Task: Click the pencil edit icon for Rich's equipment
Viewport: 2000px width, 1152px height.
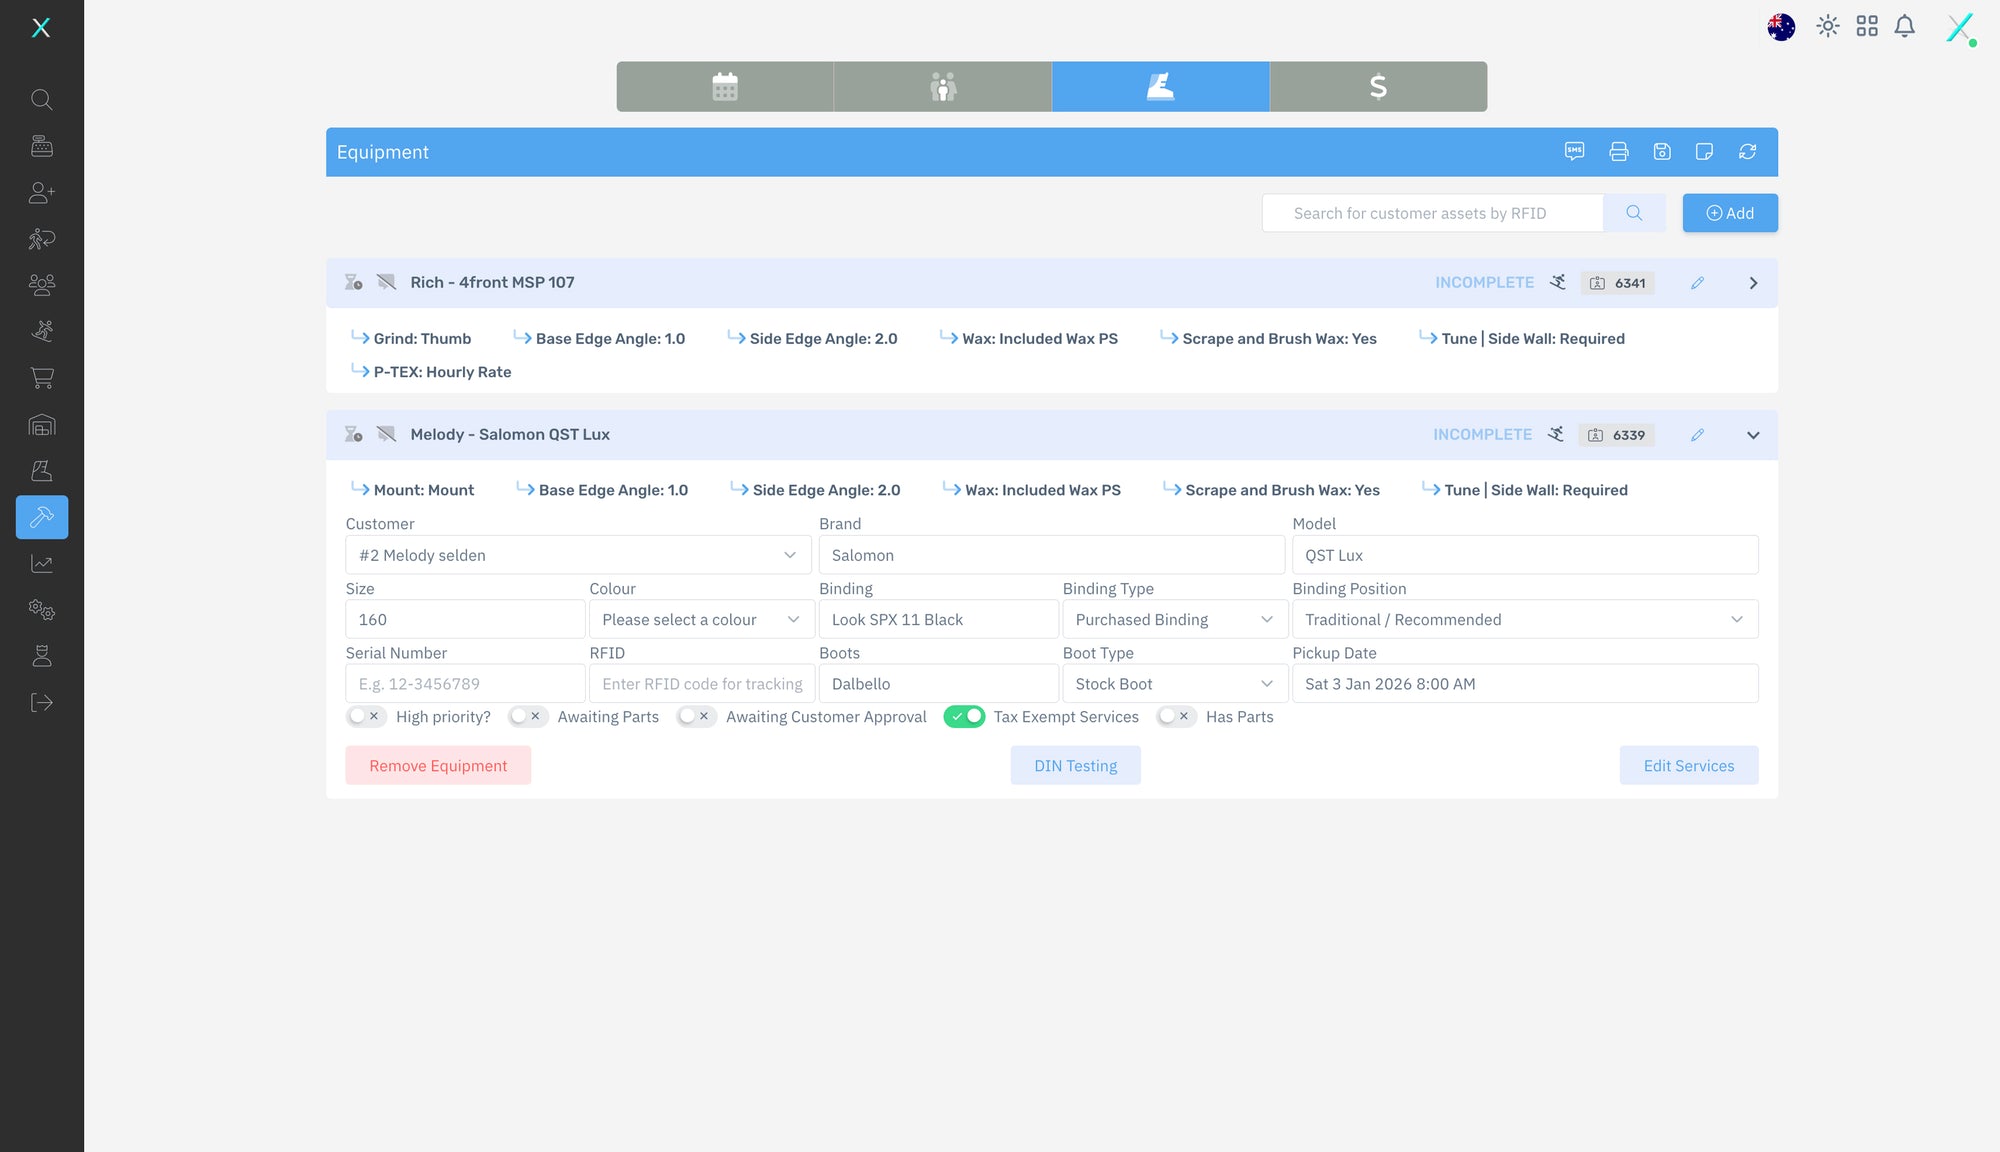Action: [x=1697, y=283]
